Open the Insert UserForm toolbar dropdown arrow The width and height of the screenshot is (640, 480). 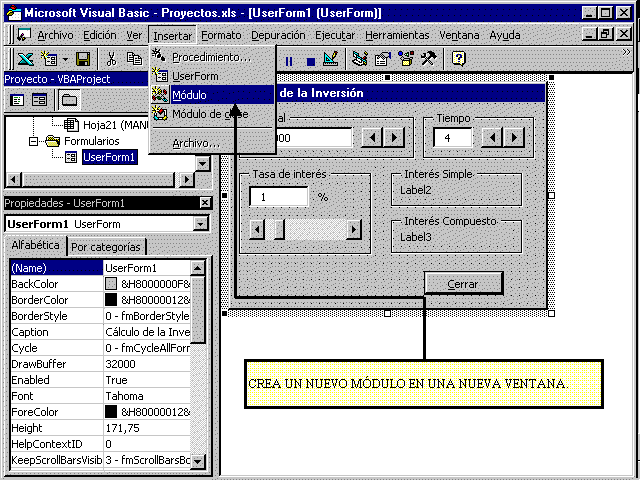[x=65, y=60]
